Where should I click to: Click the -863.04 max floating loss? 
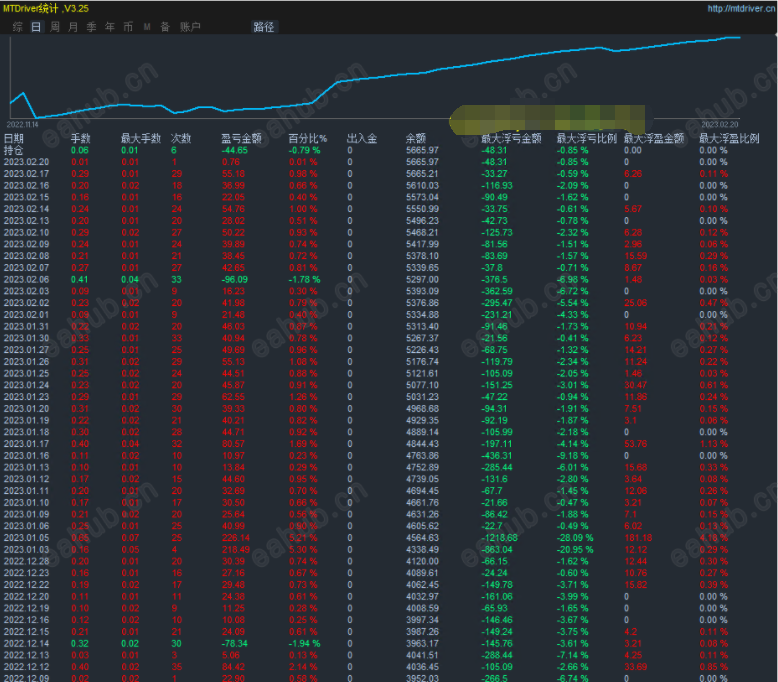[x=497, y=550]
